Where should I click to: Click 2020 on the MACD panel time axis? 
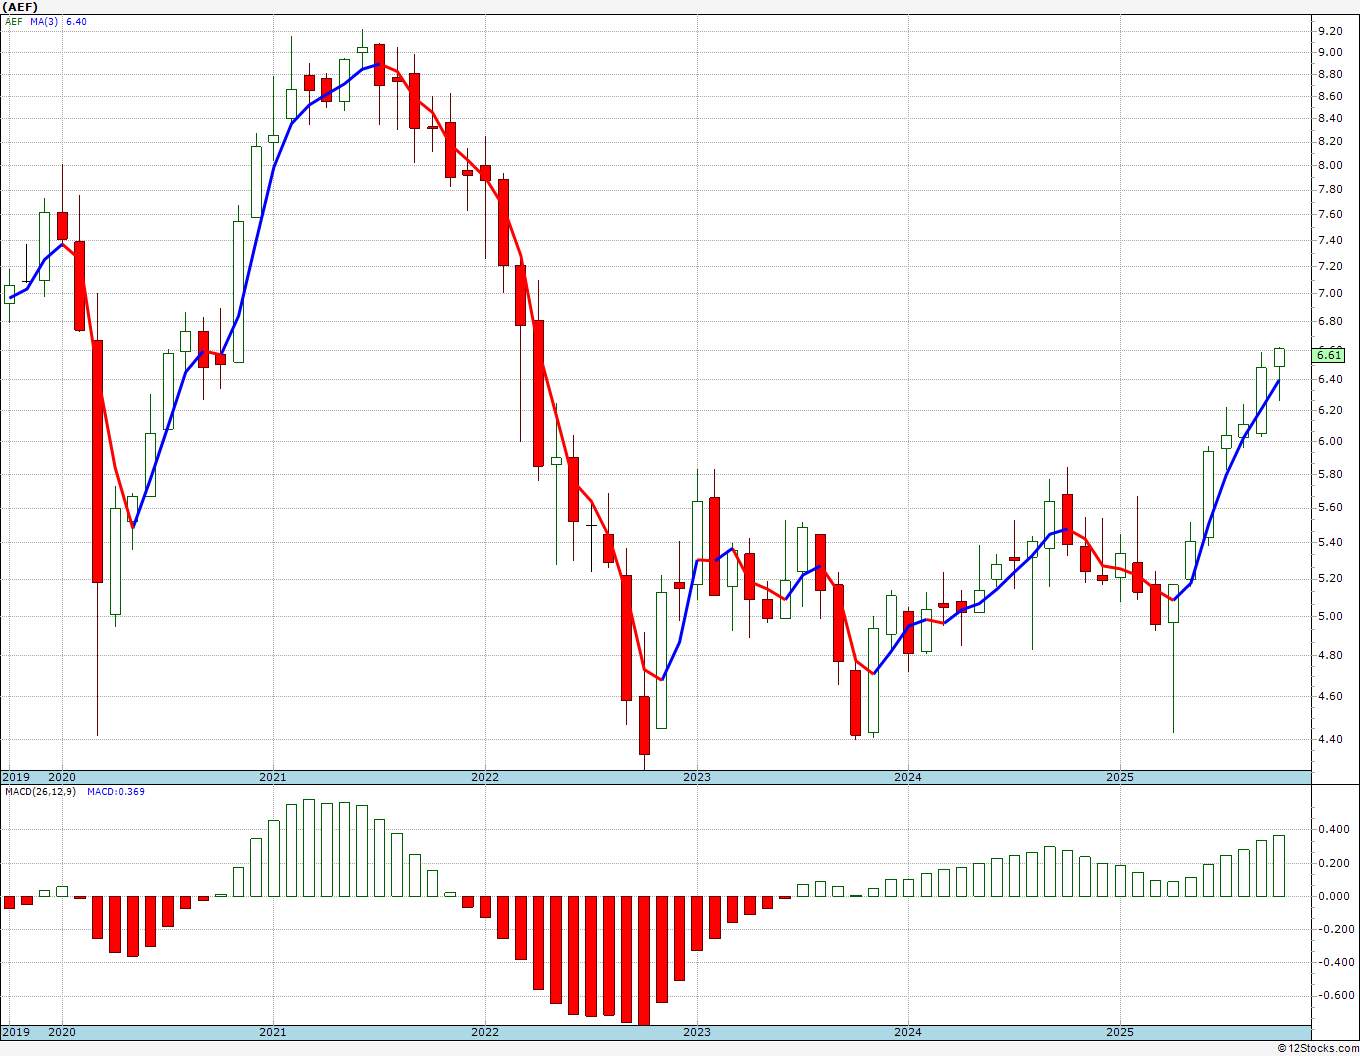coord(62,1032)
